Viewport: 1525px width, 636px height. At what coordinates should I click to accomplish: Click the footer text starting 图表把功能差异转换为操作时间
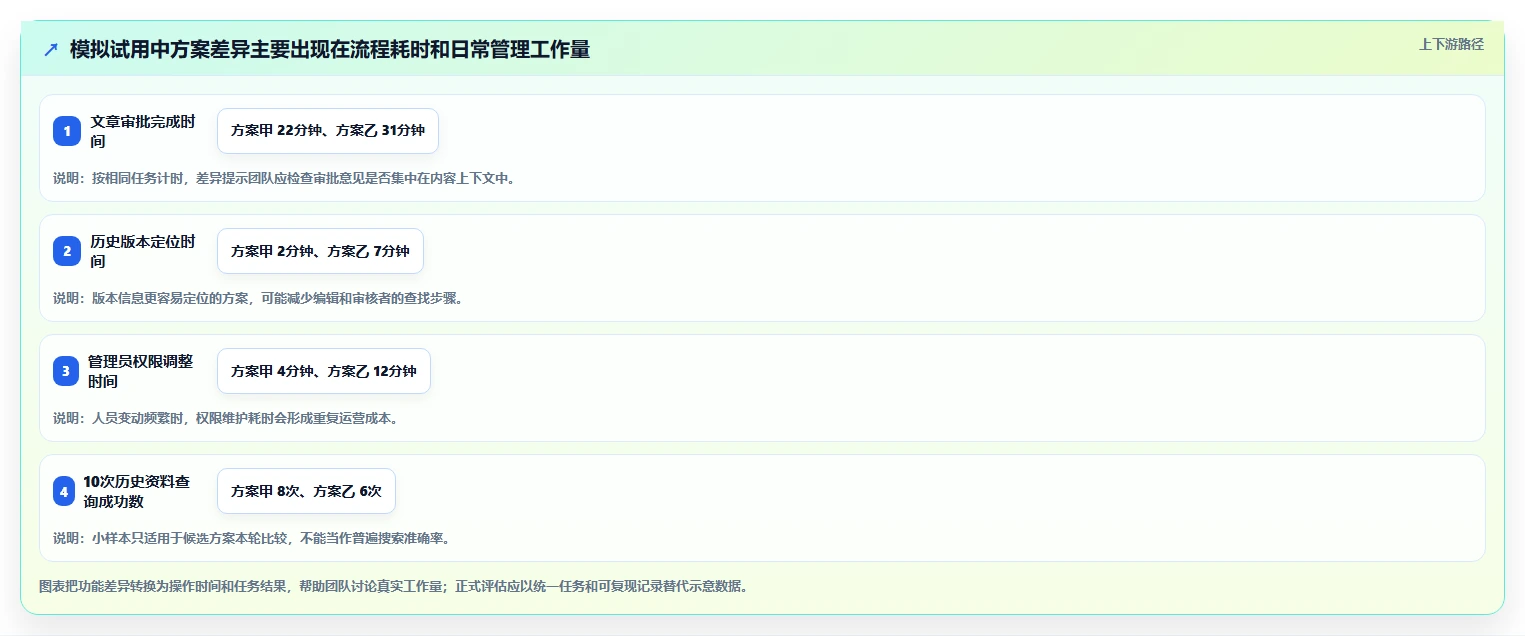click(x=393, y=586)
